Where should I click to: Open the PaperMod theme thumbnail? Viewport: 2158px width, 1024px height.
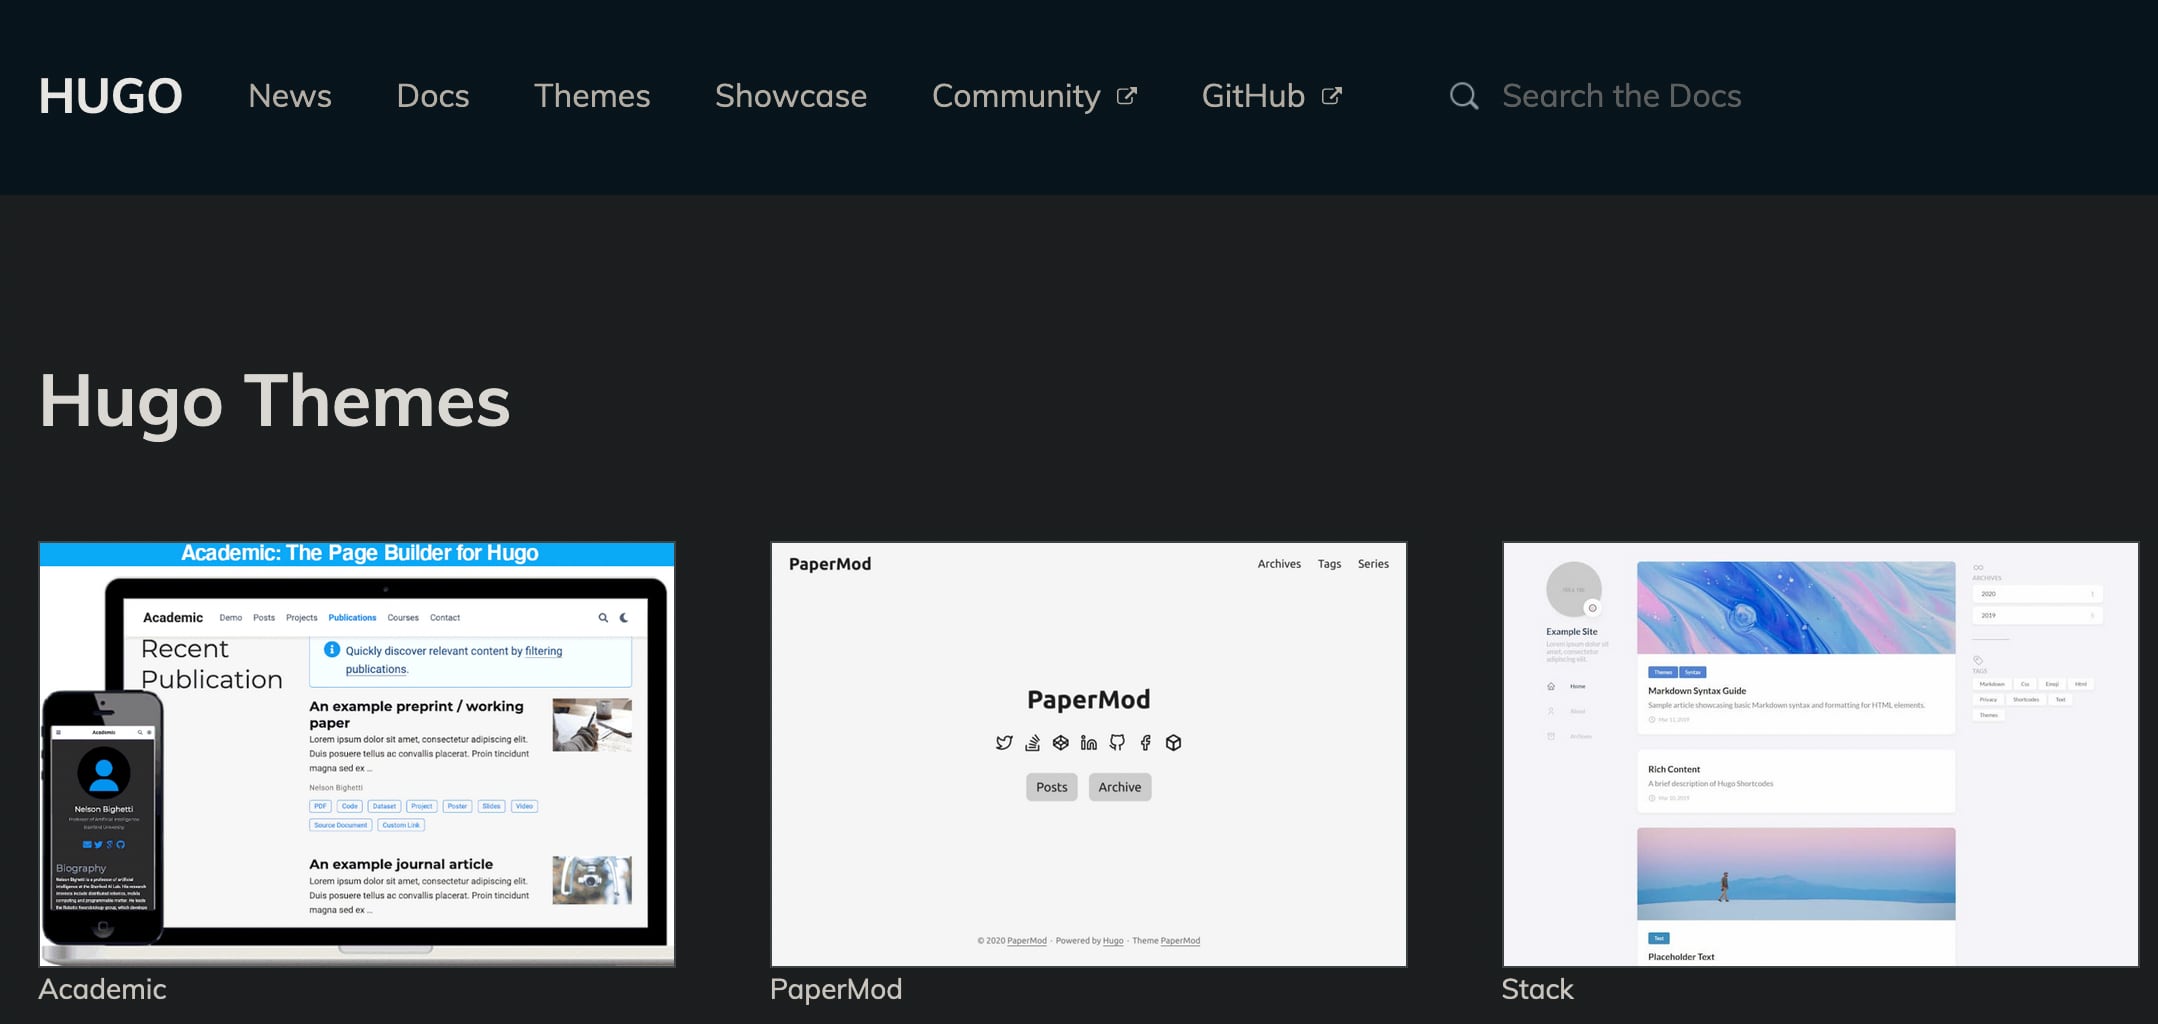pos(1088,754)
